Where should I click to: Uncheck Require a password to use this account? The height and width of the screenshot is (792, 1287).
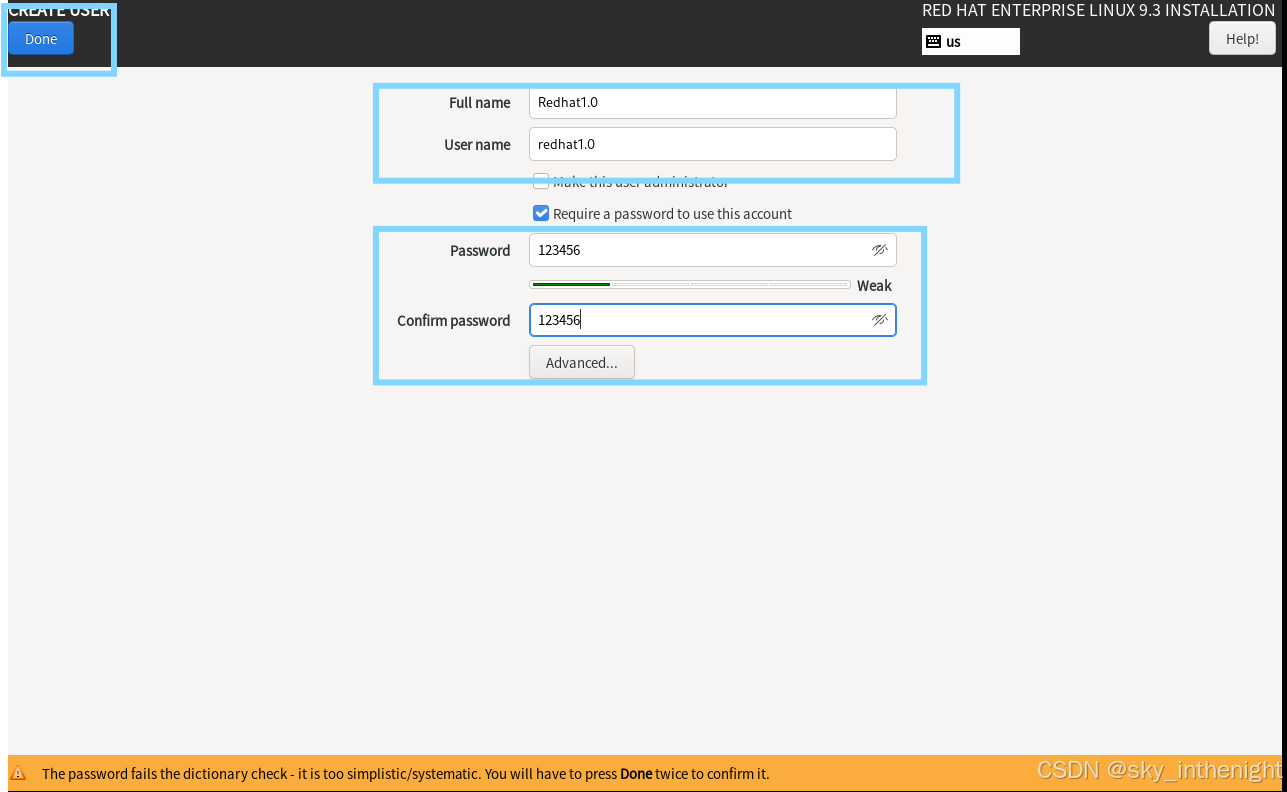[541, 213]
